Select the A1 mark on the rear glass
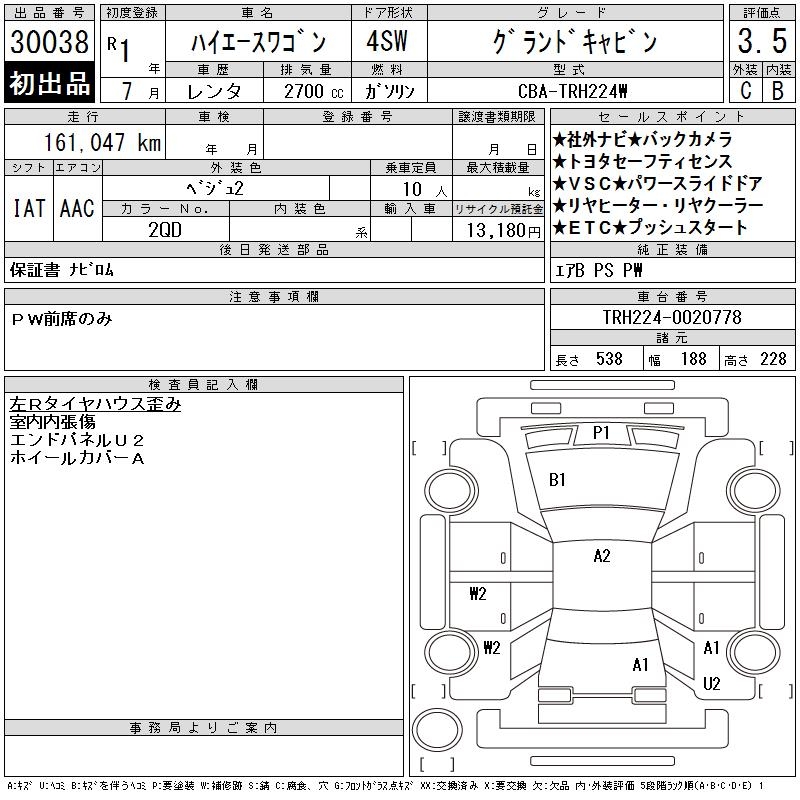 pyautogui.click(x=640, y=665)
